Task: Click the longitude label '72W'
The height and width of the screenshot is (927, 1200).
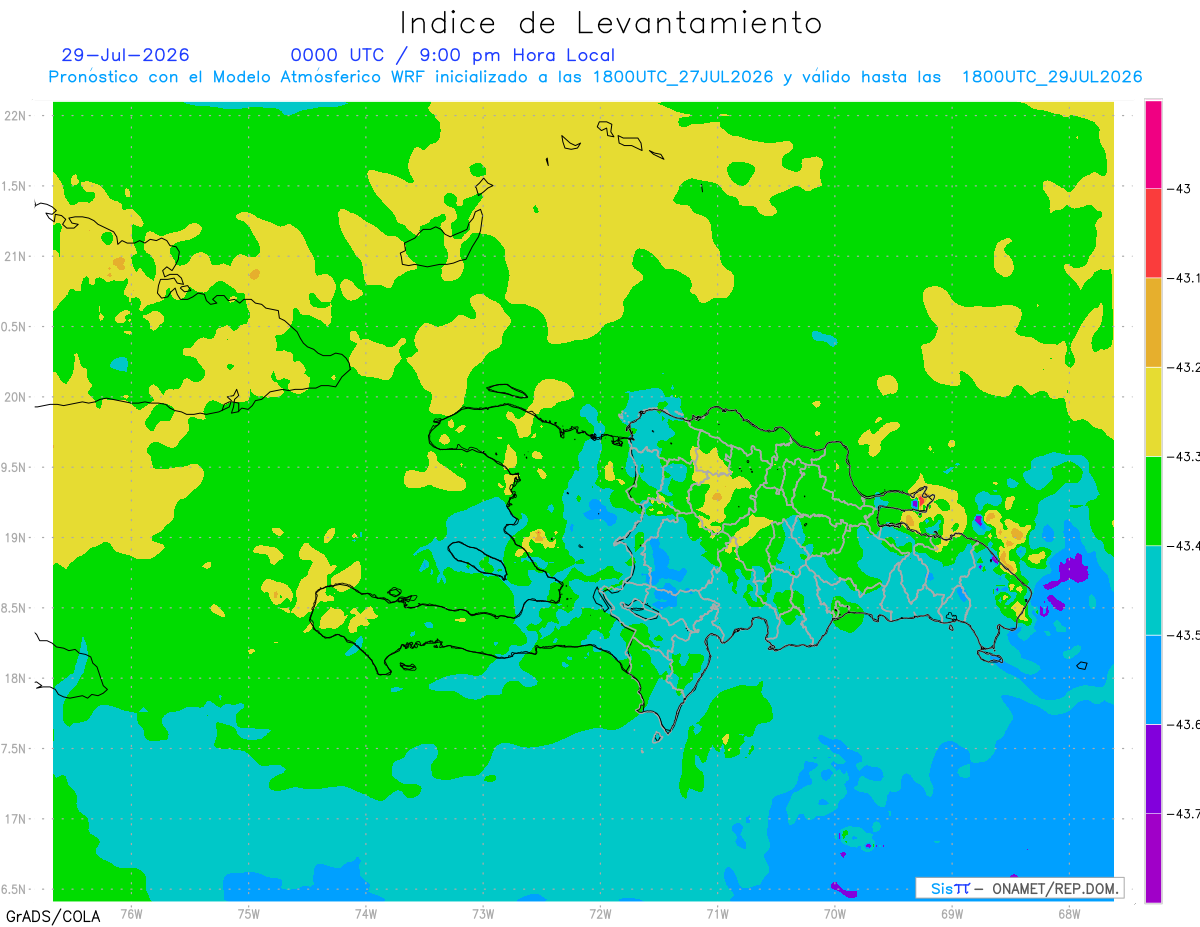Action: point(600,913)
